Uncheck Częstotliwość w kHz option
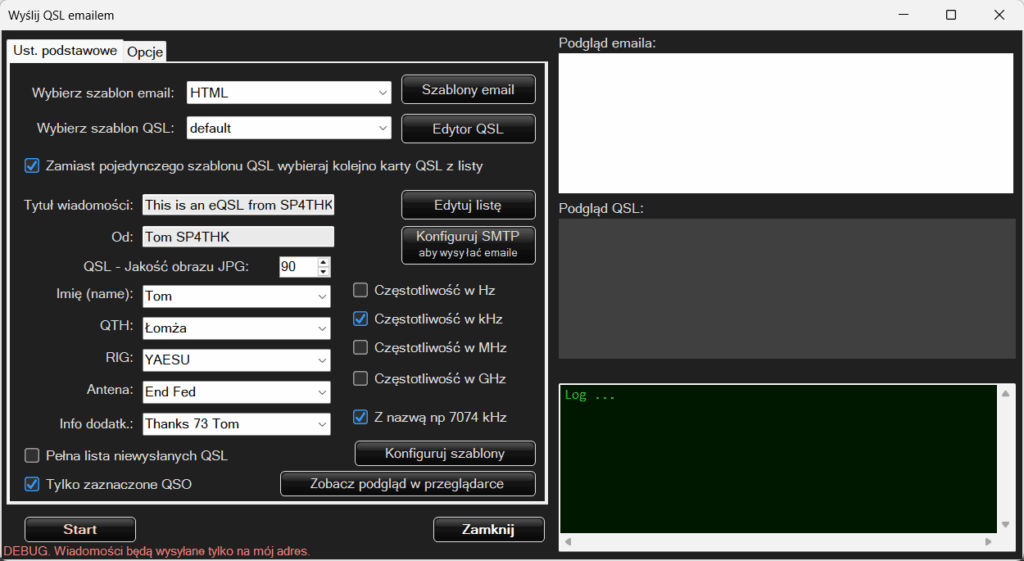Viewport: 1024px width, 561px height. pyautogui.click(x=361, y=319)
